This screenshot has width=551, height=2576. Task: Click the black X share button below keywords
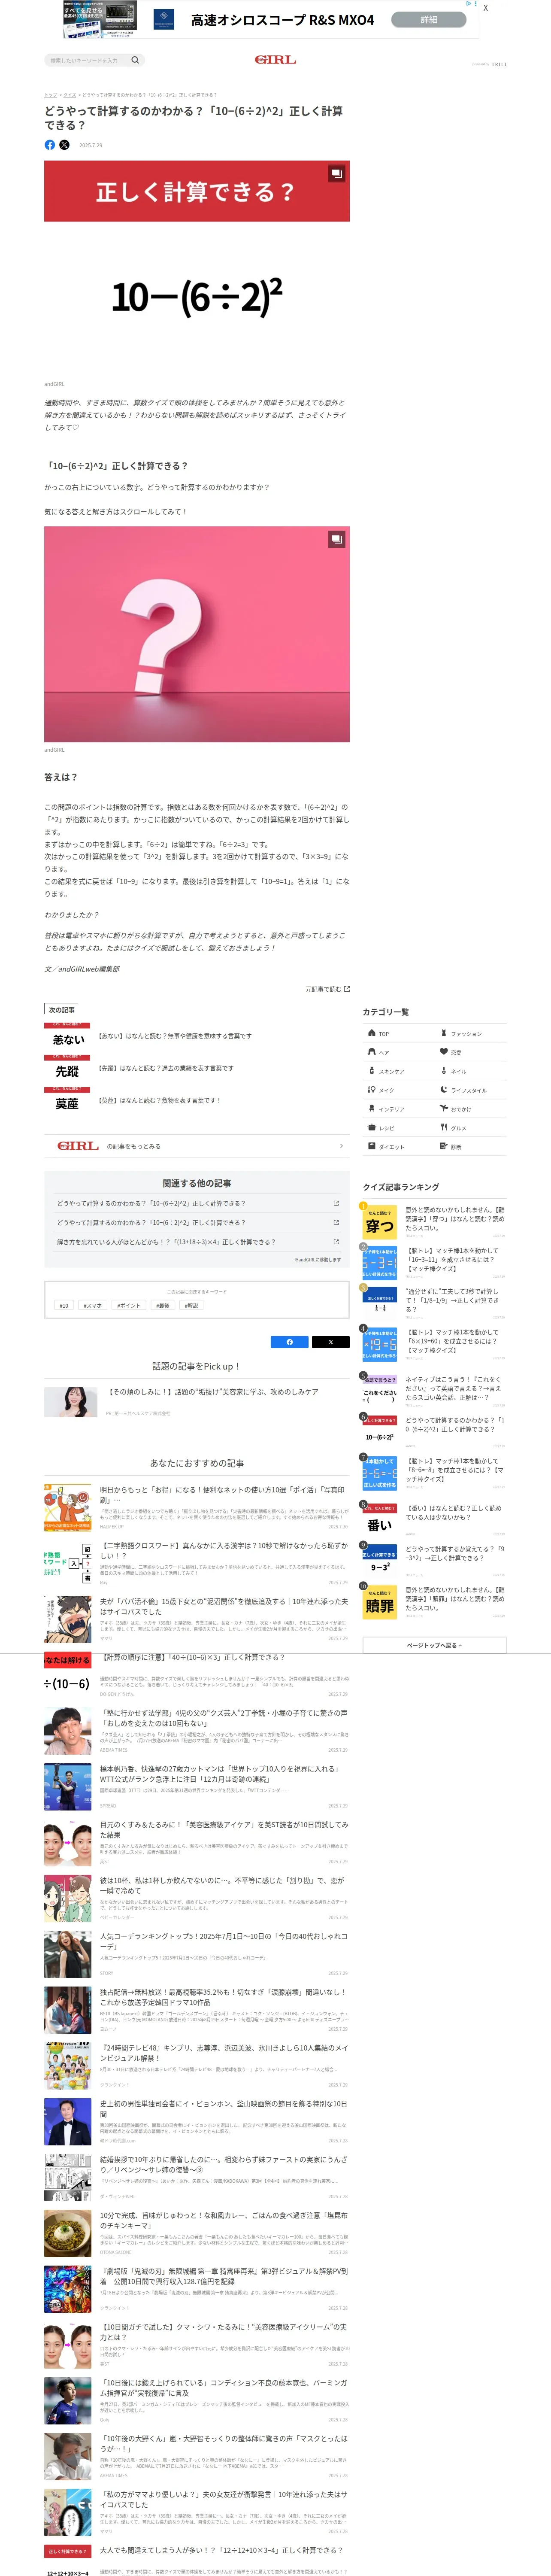click(331, 1342)
